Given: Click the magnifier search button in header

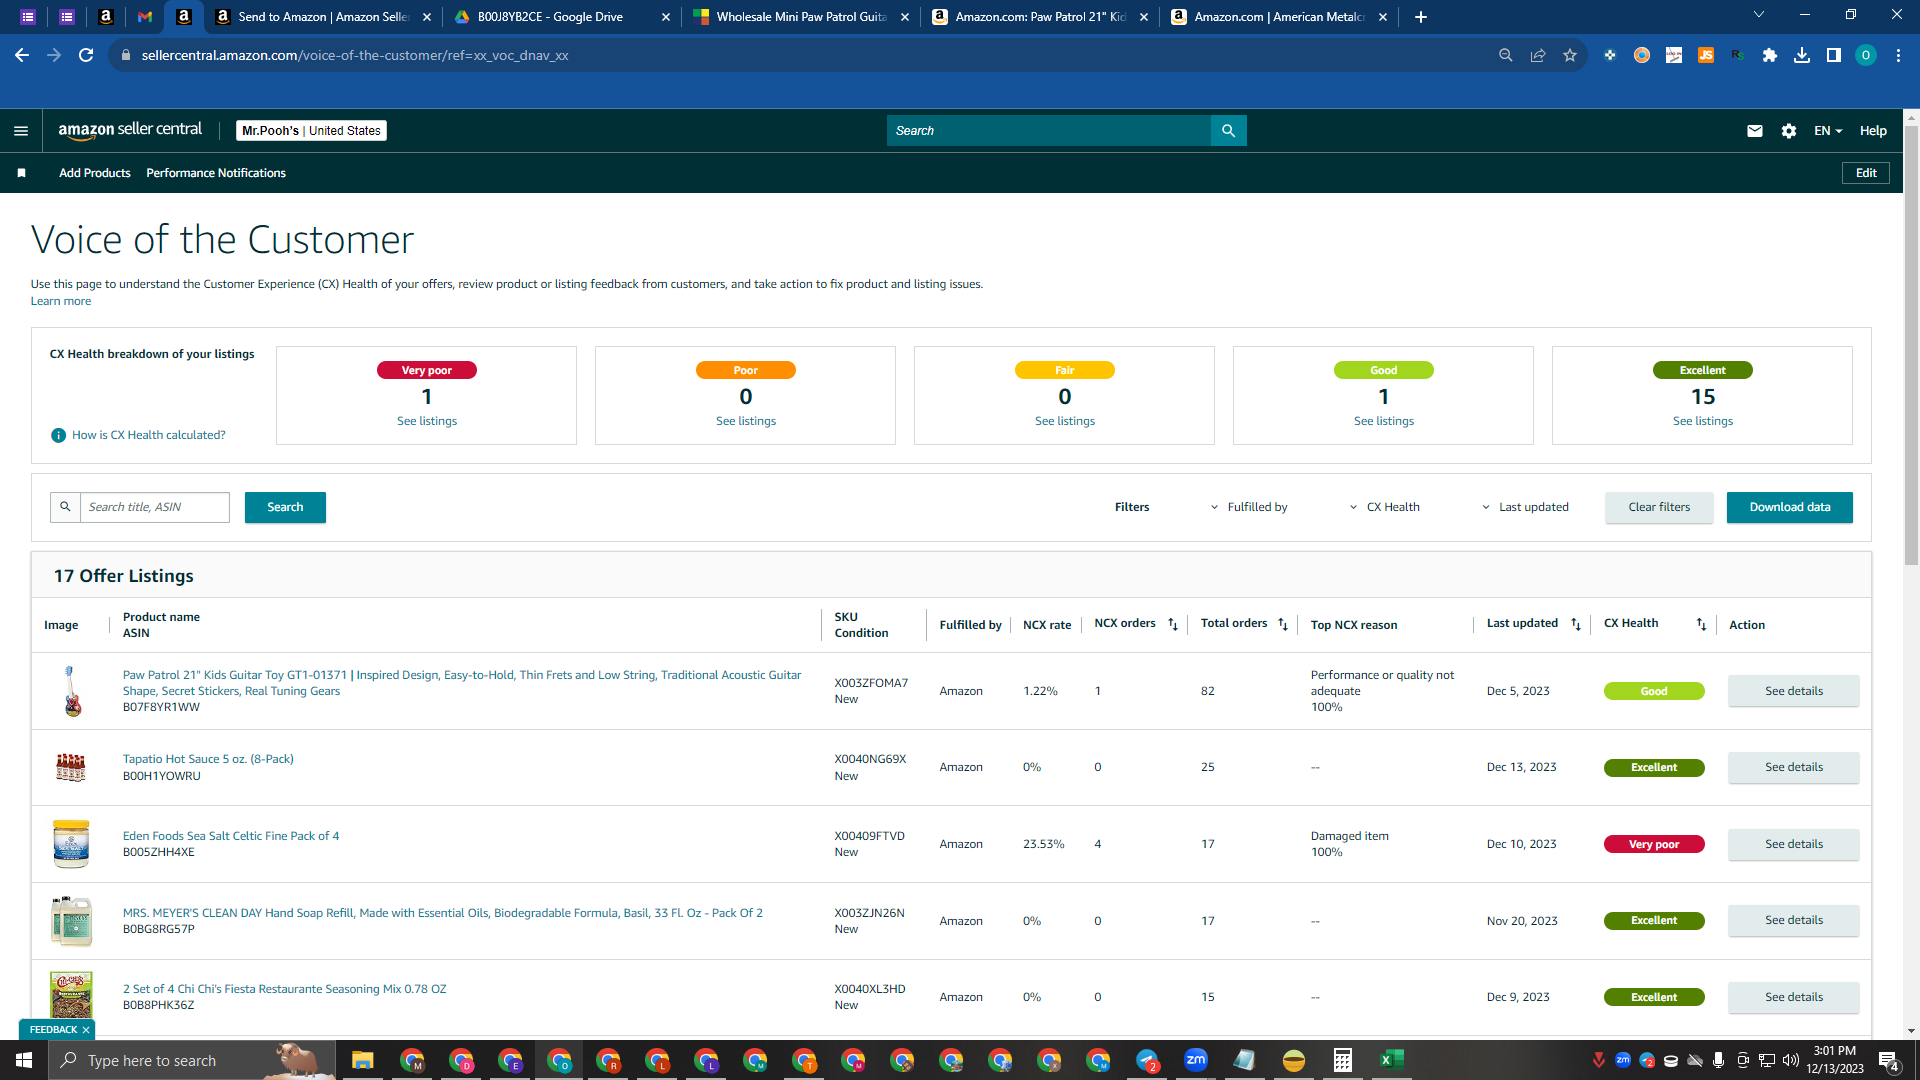Looking at the screenshot, I should point(1228,131).
